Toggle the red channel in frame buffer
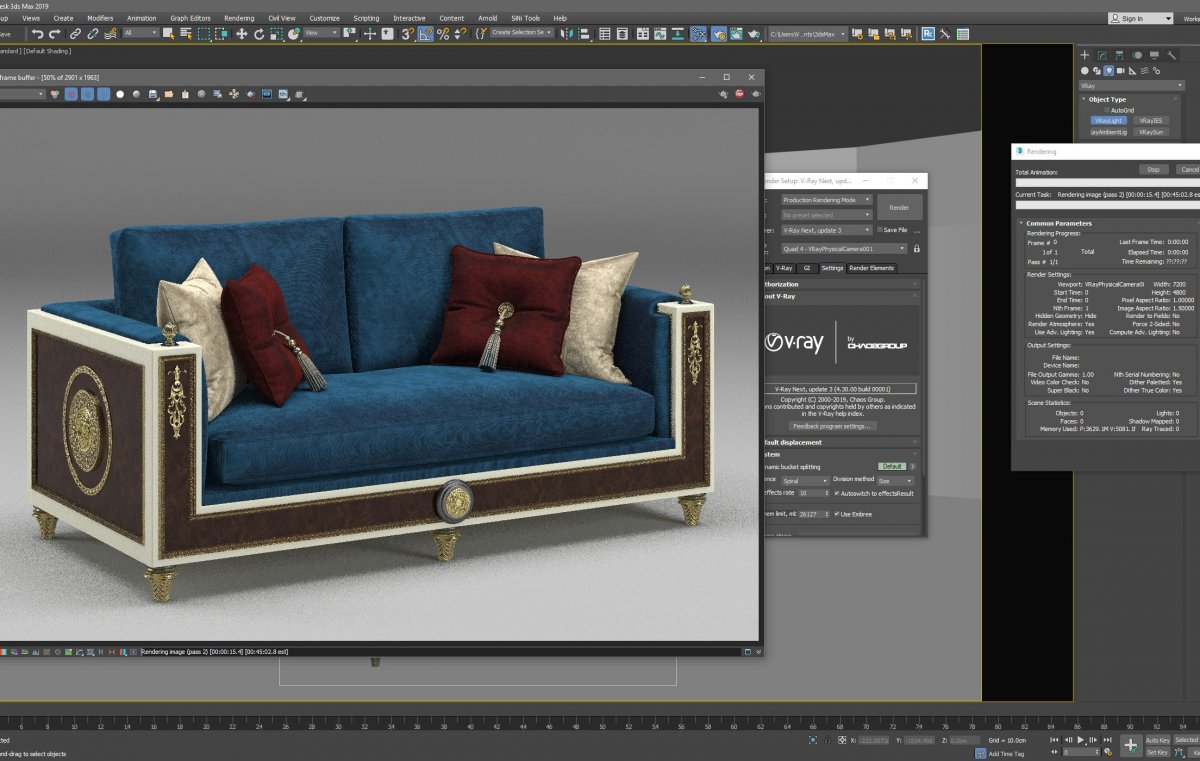The width and height of the screenshot is (1200, 761). coord(71,94)
